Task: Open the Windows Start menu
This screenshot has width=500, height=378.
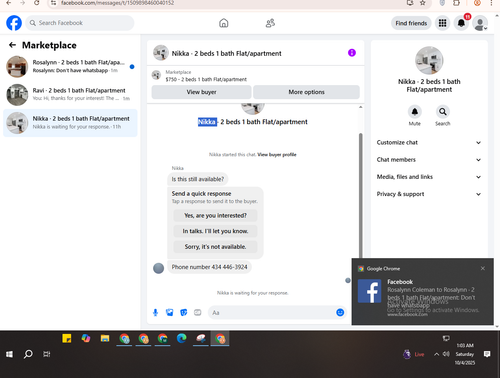Action: click(9, 354)
